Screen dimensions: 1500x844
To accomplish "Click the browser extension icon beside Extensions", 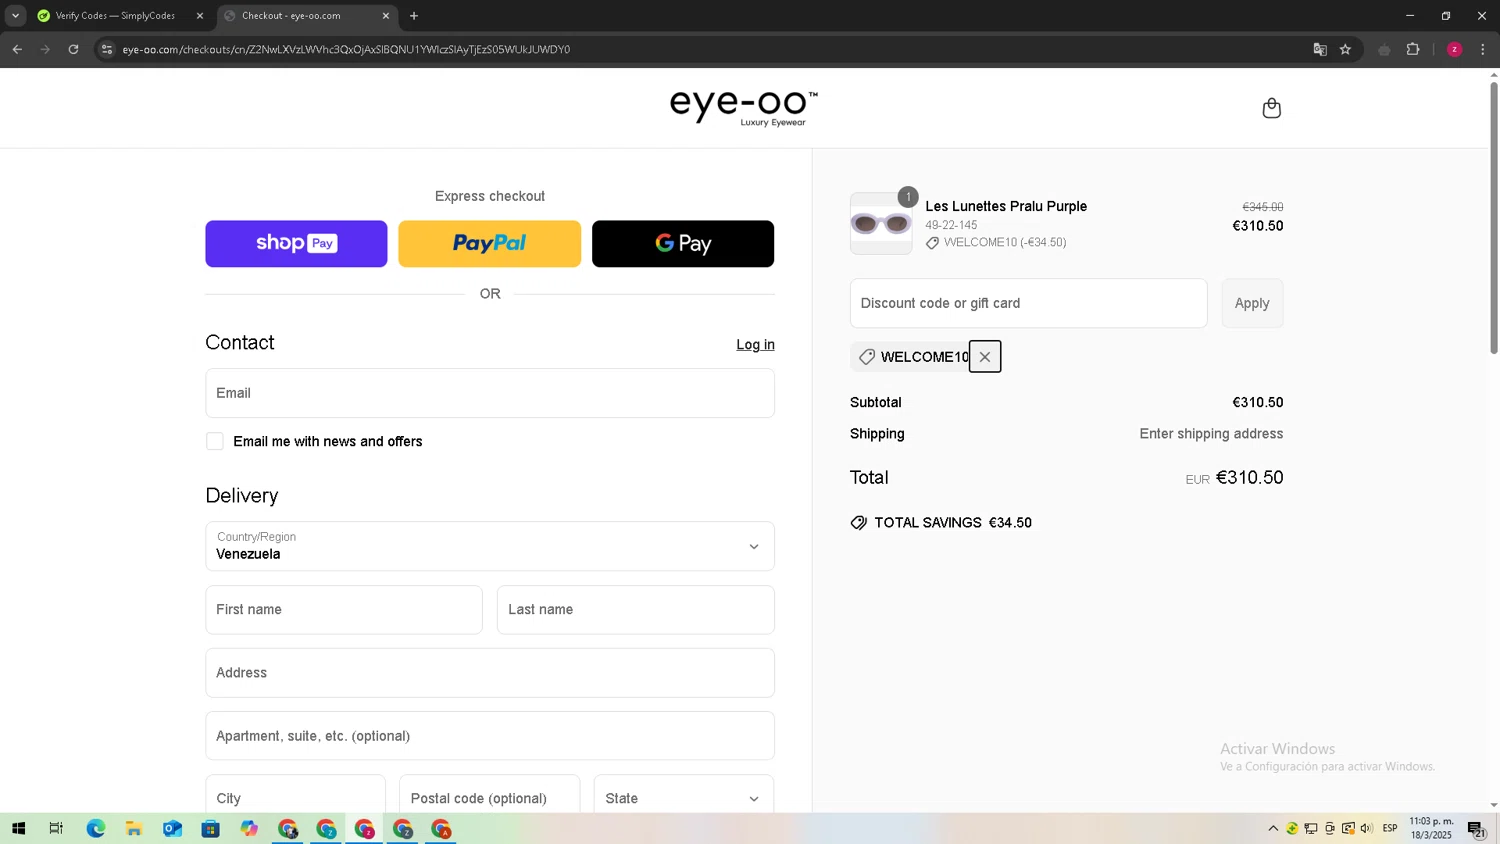I will click(1384, 49).
